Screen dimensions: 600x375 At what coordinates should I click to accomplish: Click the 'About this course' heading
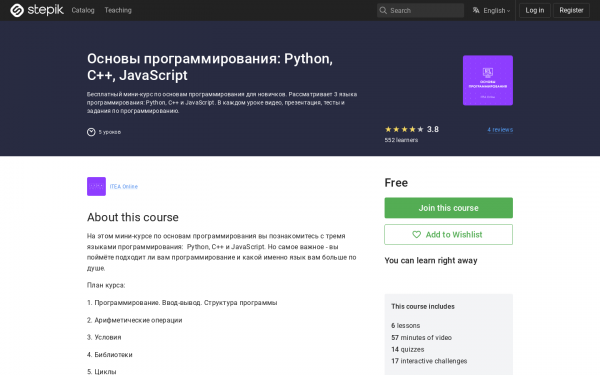click(133, 217)
